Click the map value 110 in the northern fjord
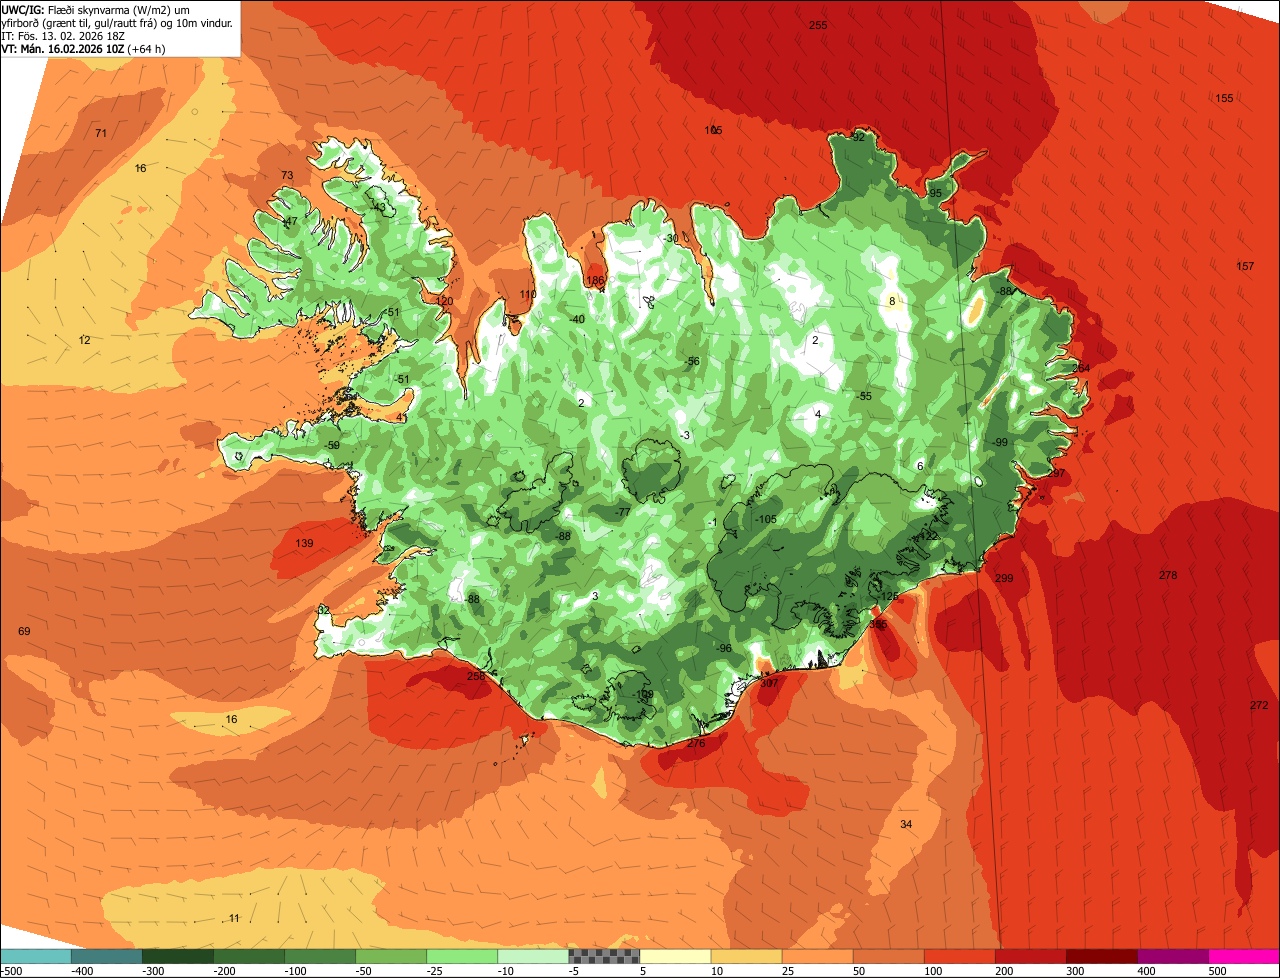Screen dimensions: 1280x978 click(x=528, y=295)
